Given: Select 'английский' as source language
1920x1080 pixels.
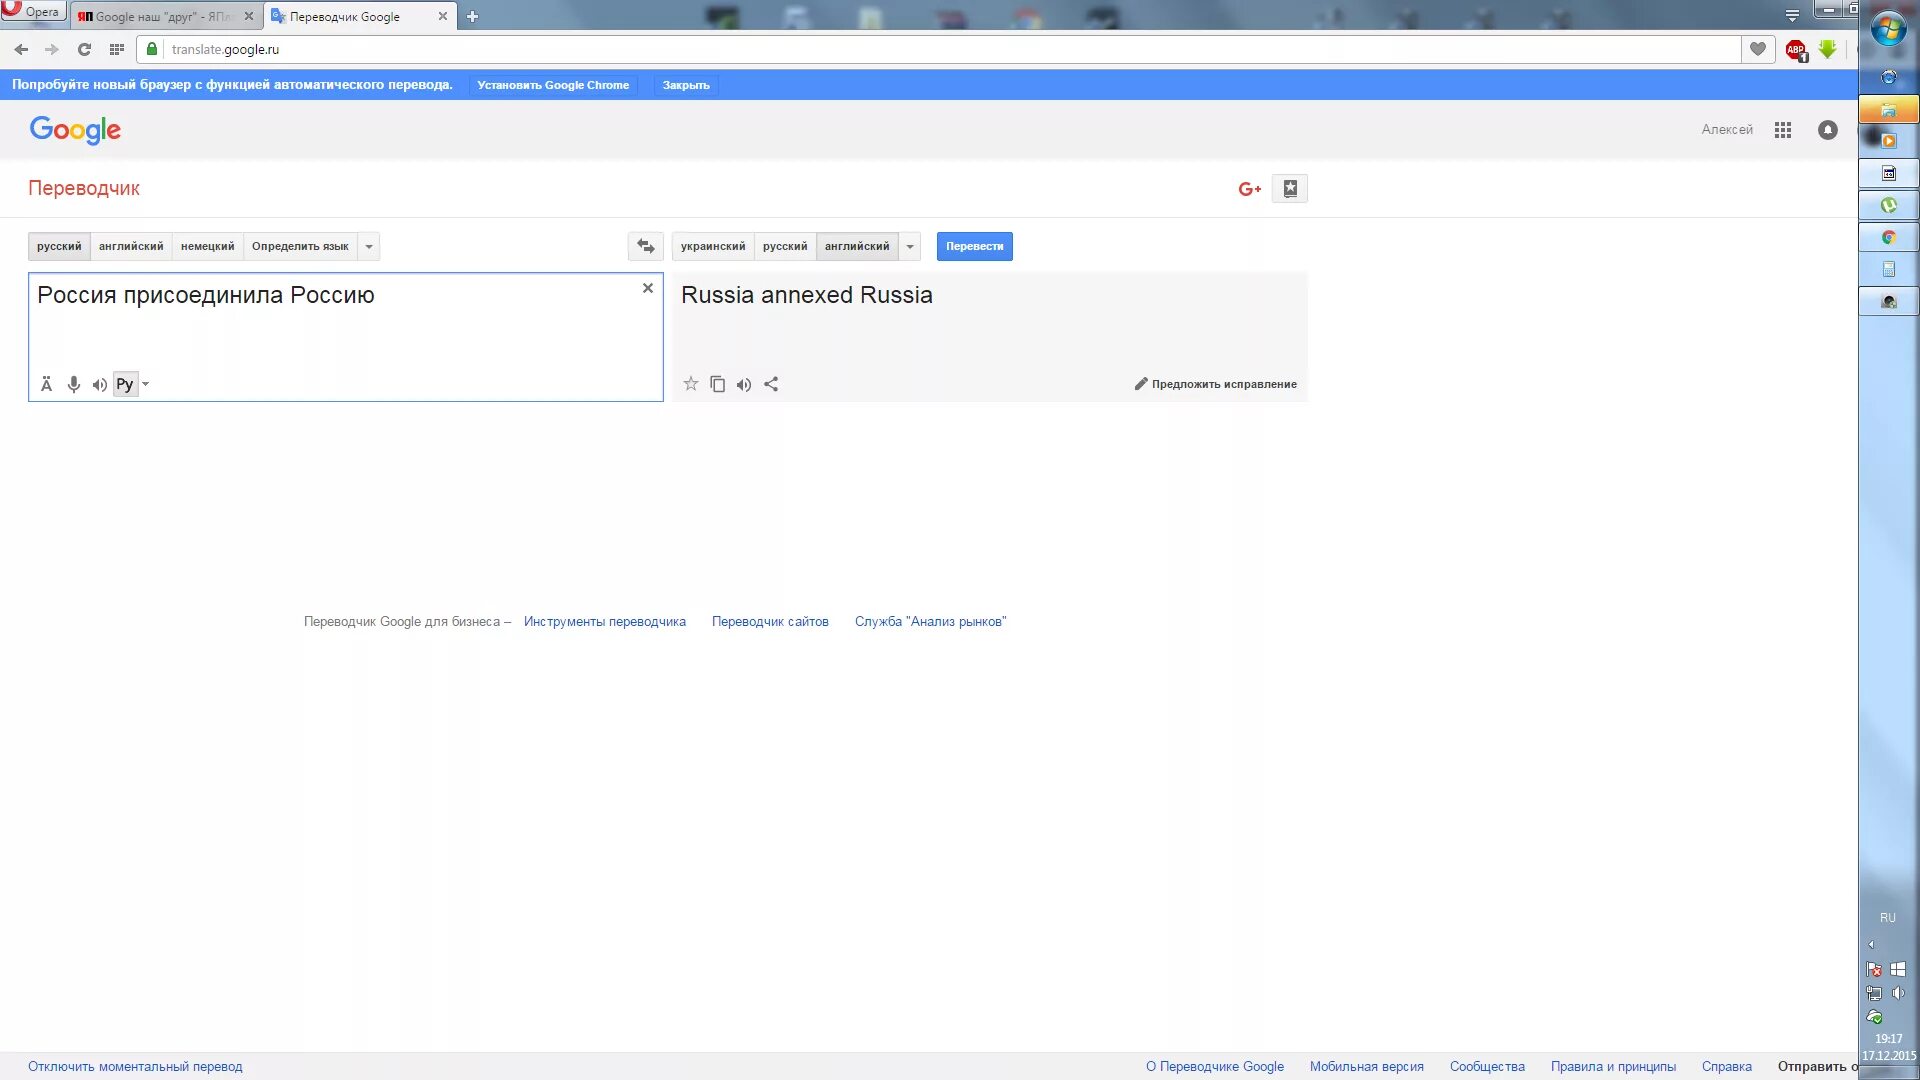Looking at the screenshot, I should coord(131,246).
